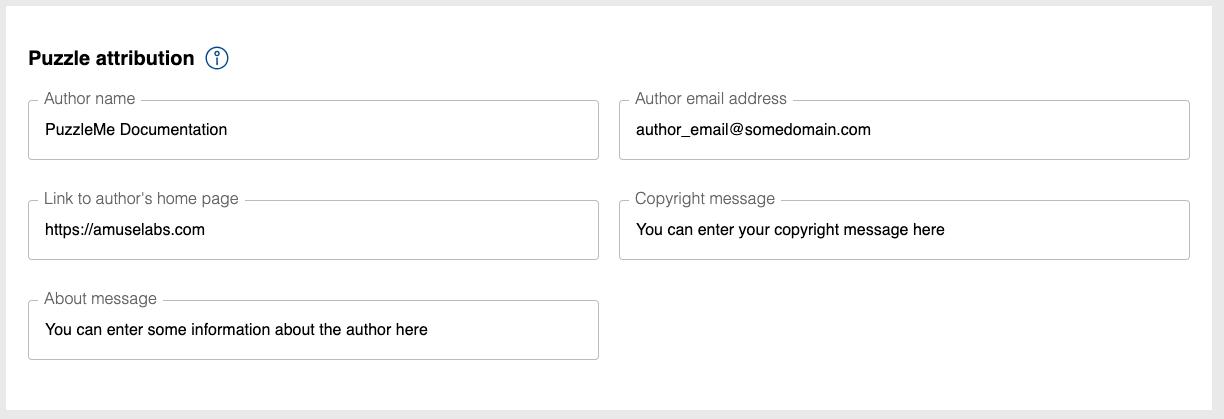This screenshot has width=1224, height=419.
Task: Click the word "Documentation" in Author name
Action: tap(174, 129)
